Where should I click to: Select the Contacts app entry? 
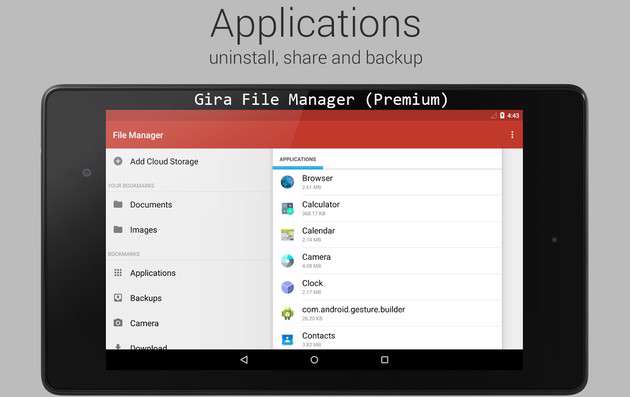[387, 338]
